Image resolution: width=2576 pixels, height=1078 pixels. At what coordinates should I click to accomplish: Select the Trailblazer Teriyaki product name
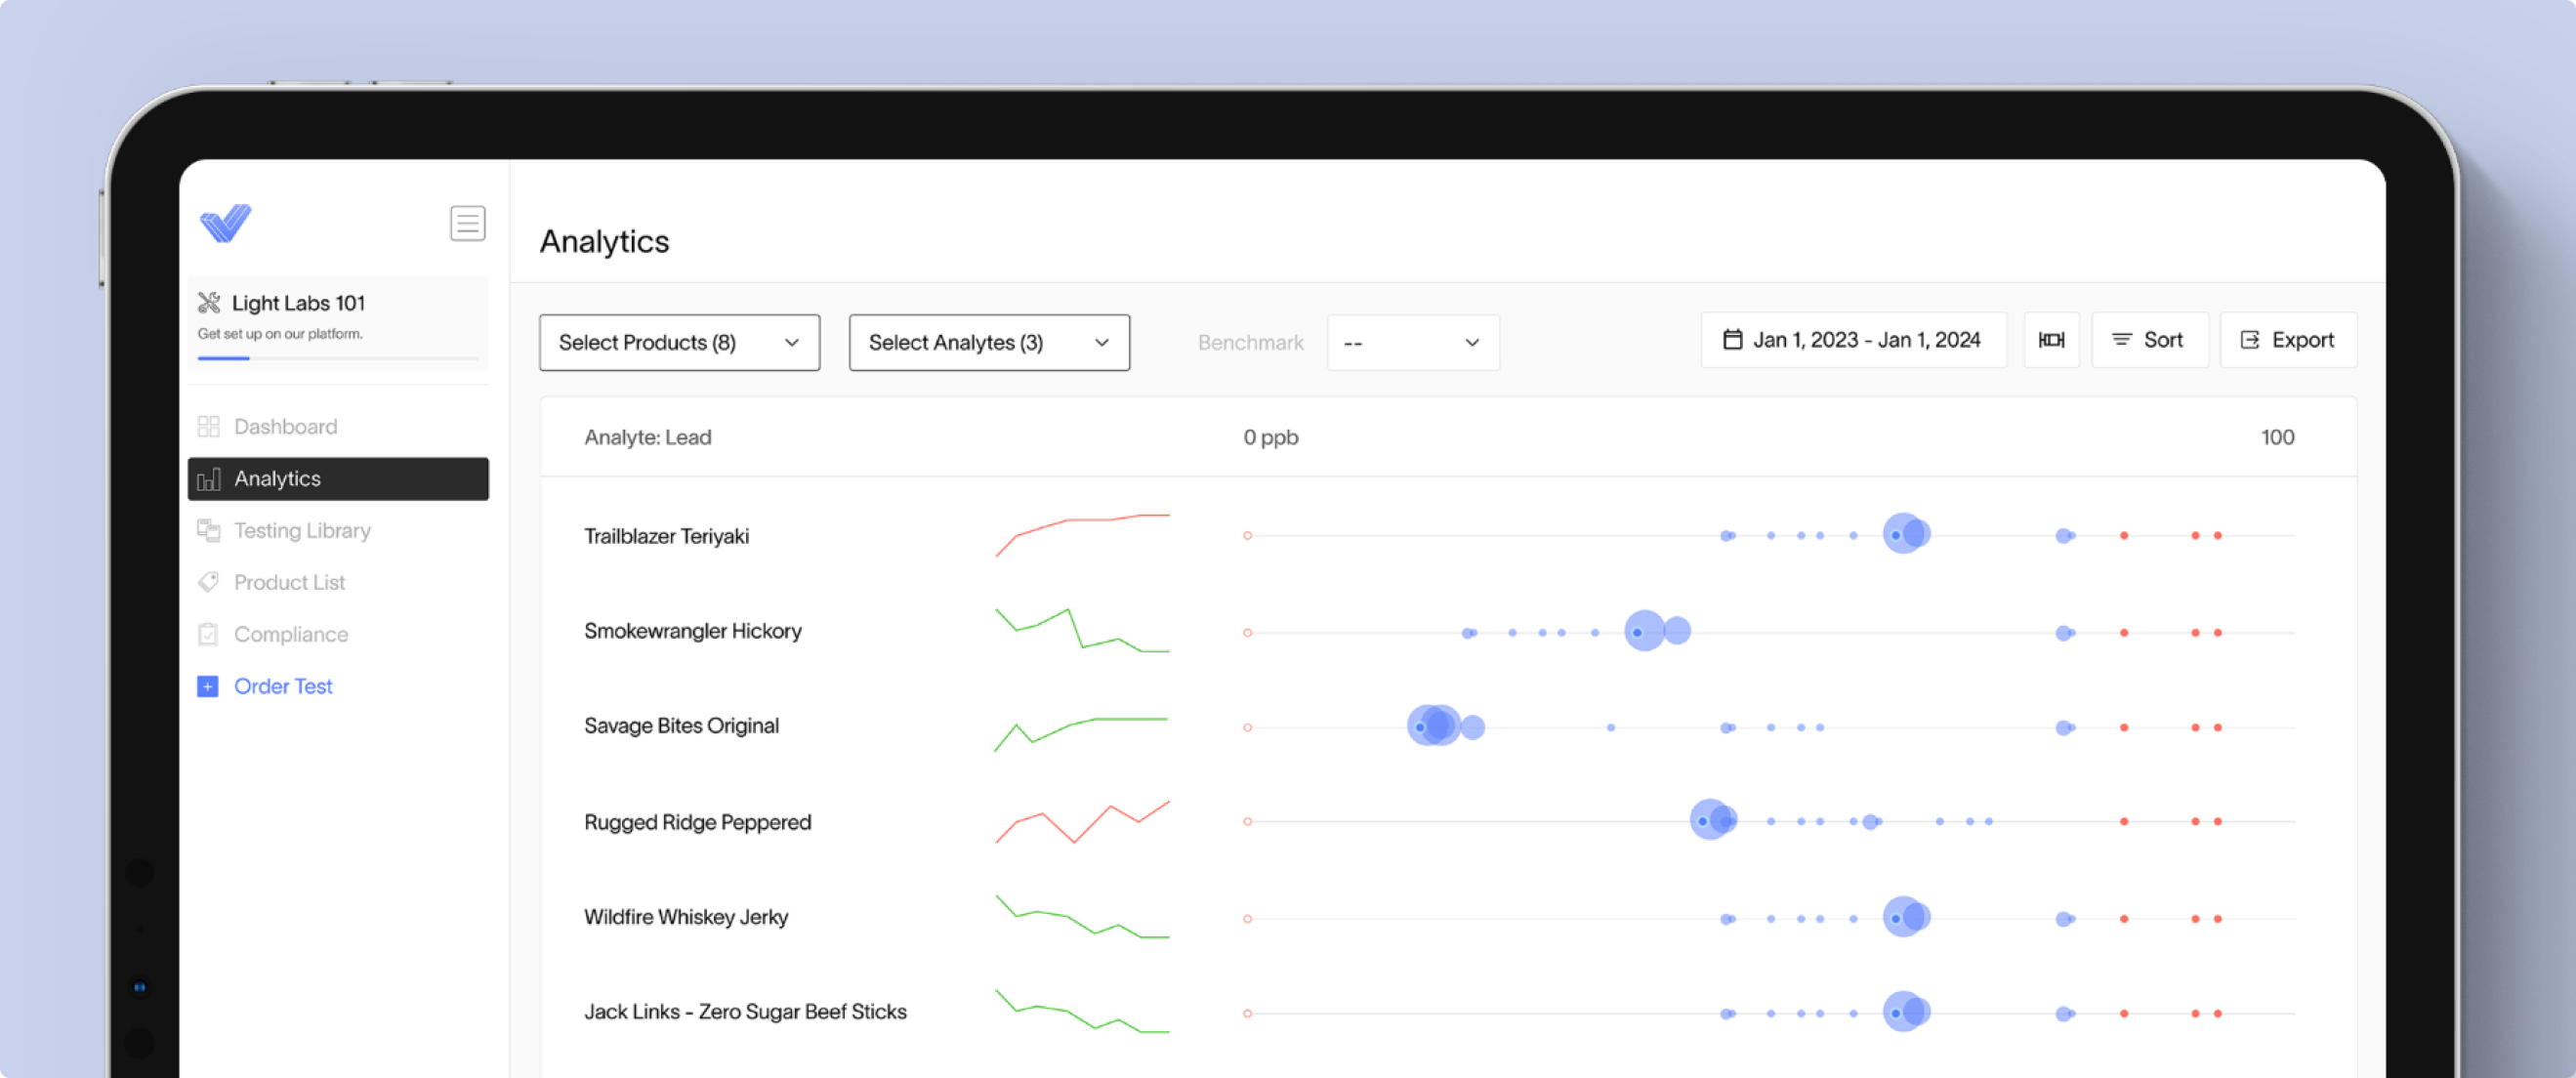point(667,537)
